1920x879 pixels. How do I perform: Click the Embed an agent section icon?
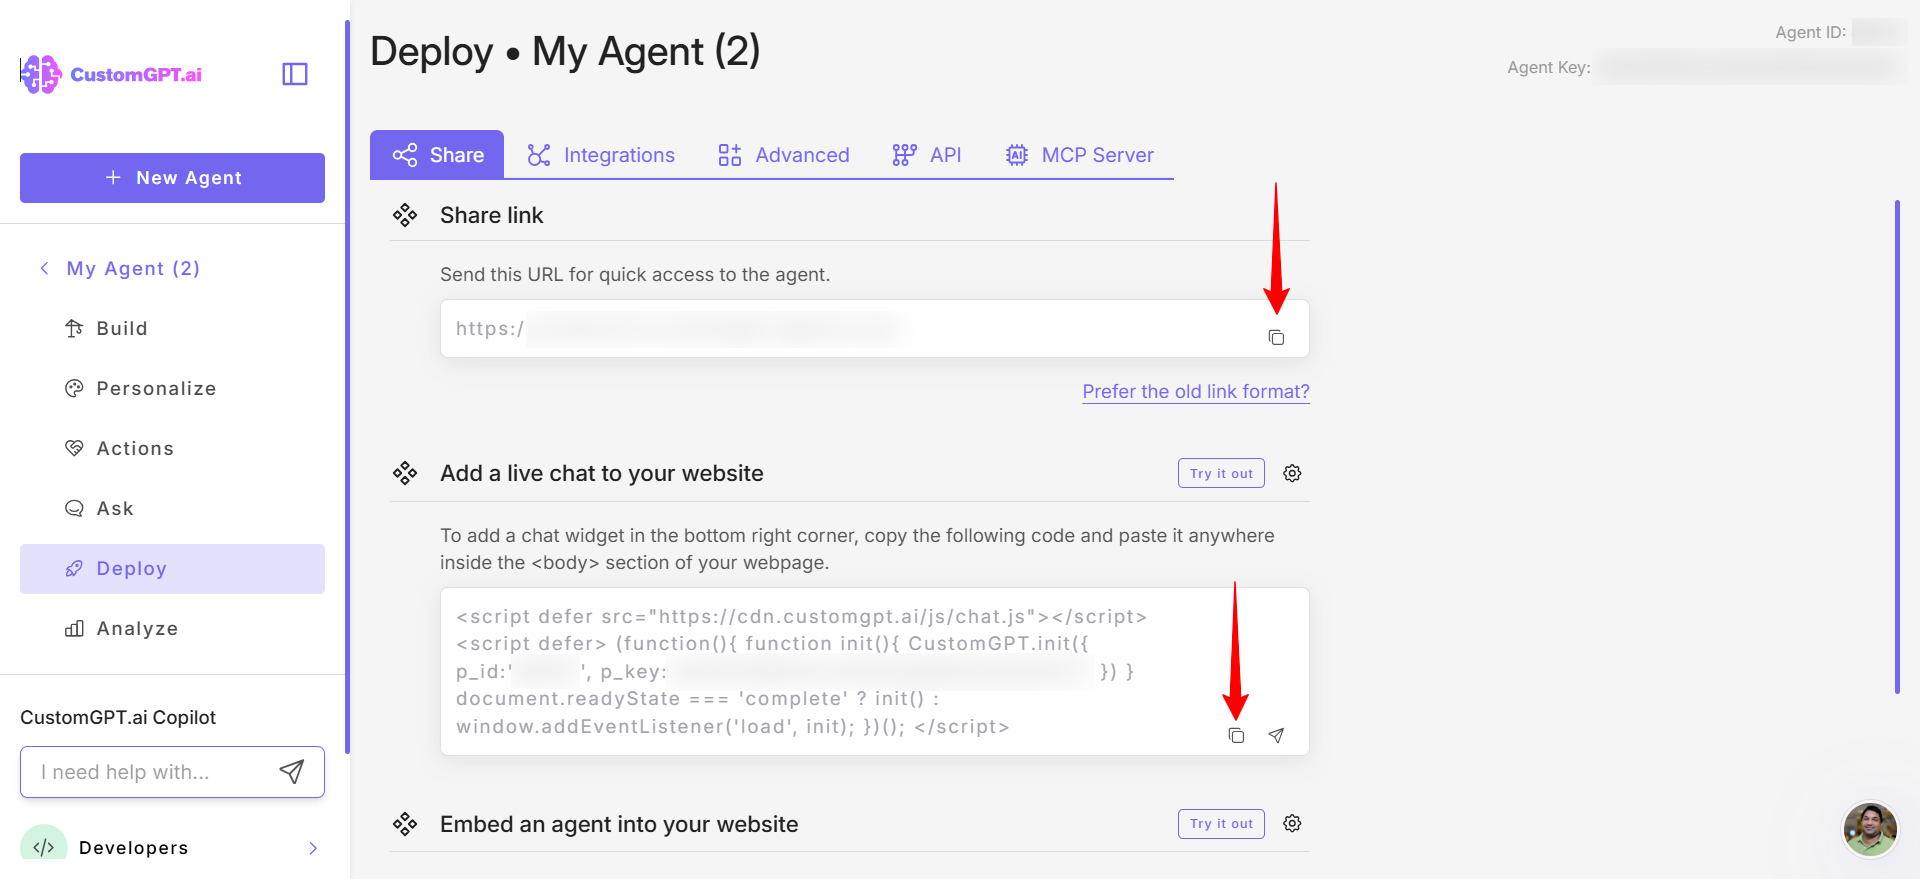coord(405,824)
